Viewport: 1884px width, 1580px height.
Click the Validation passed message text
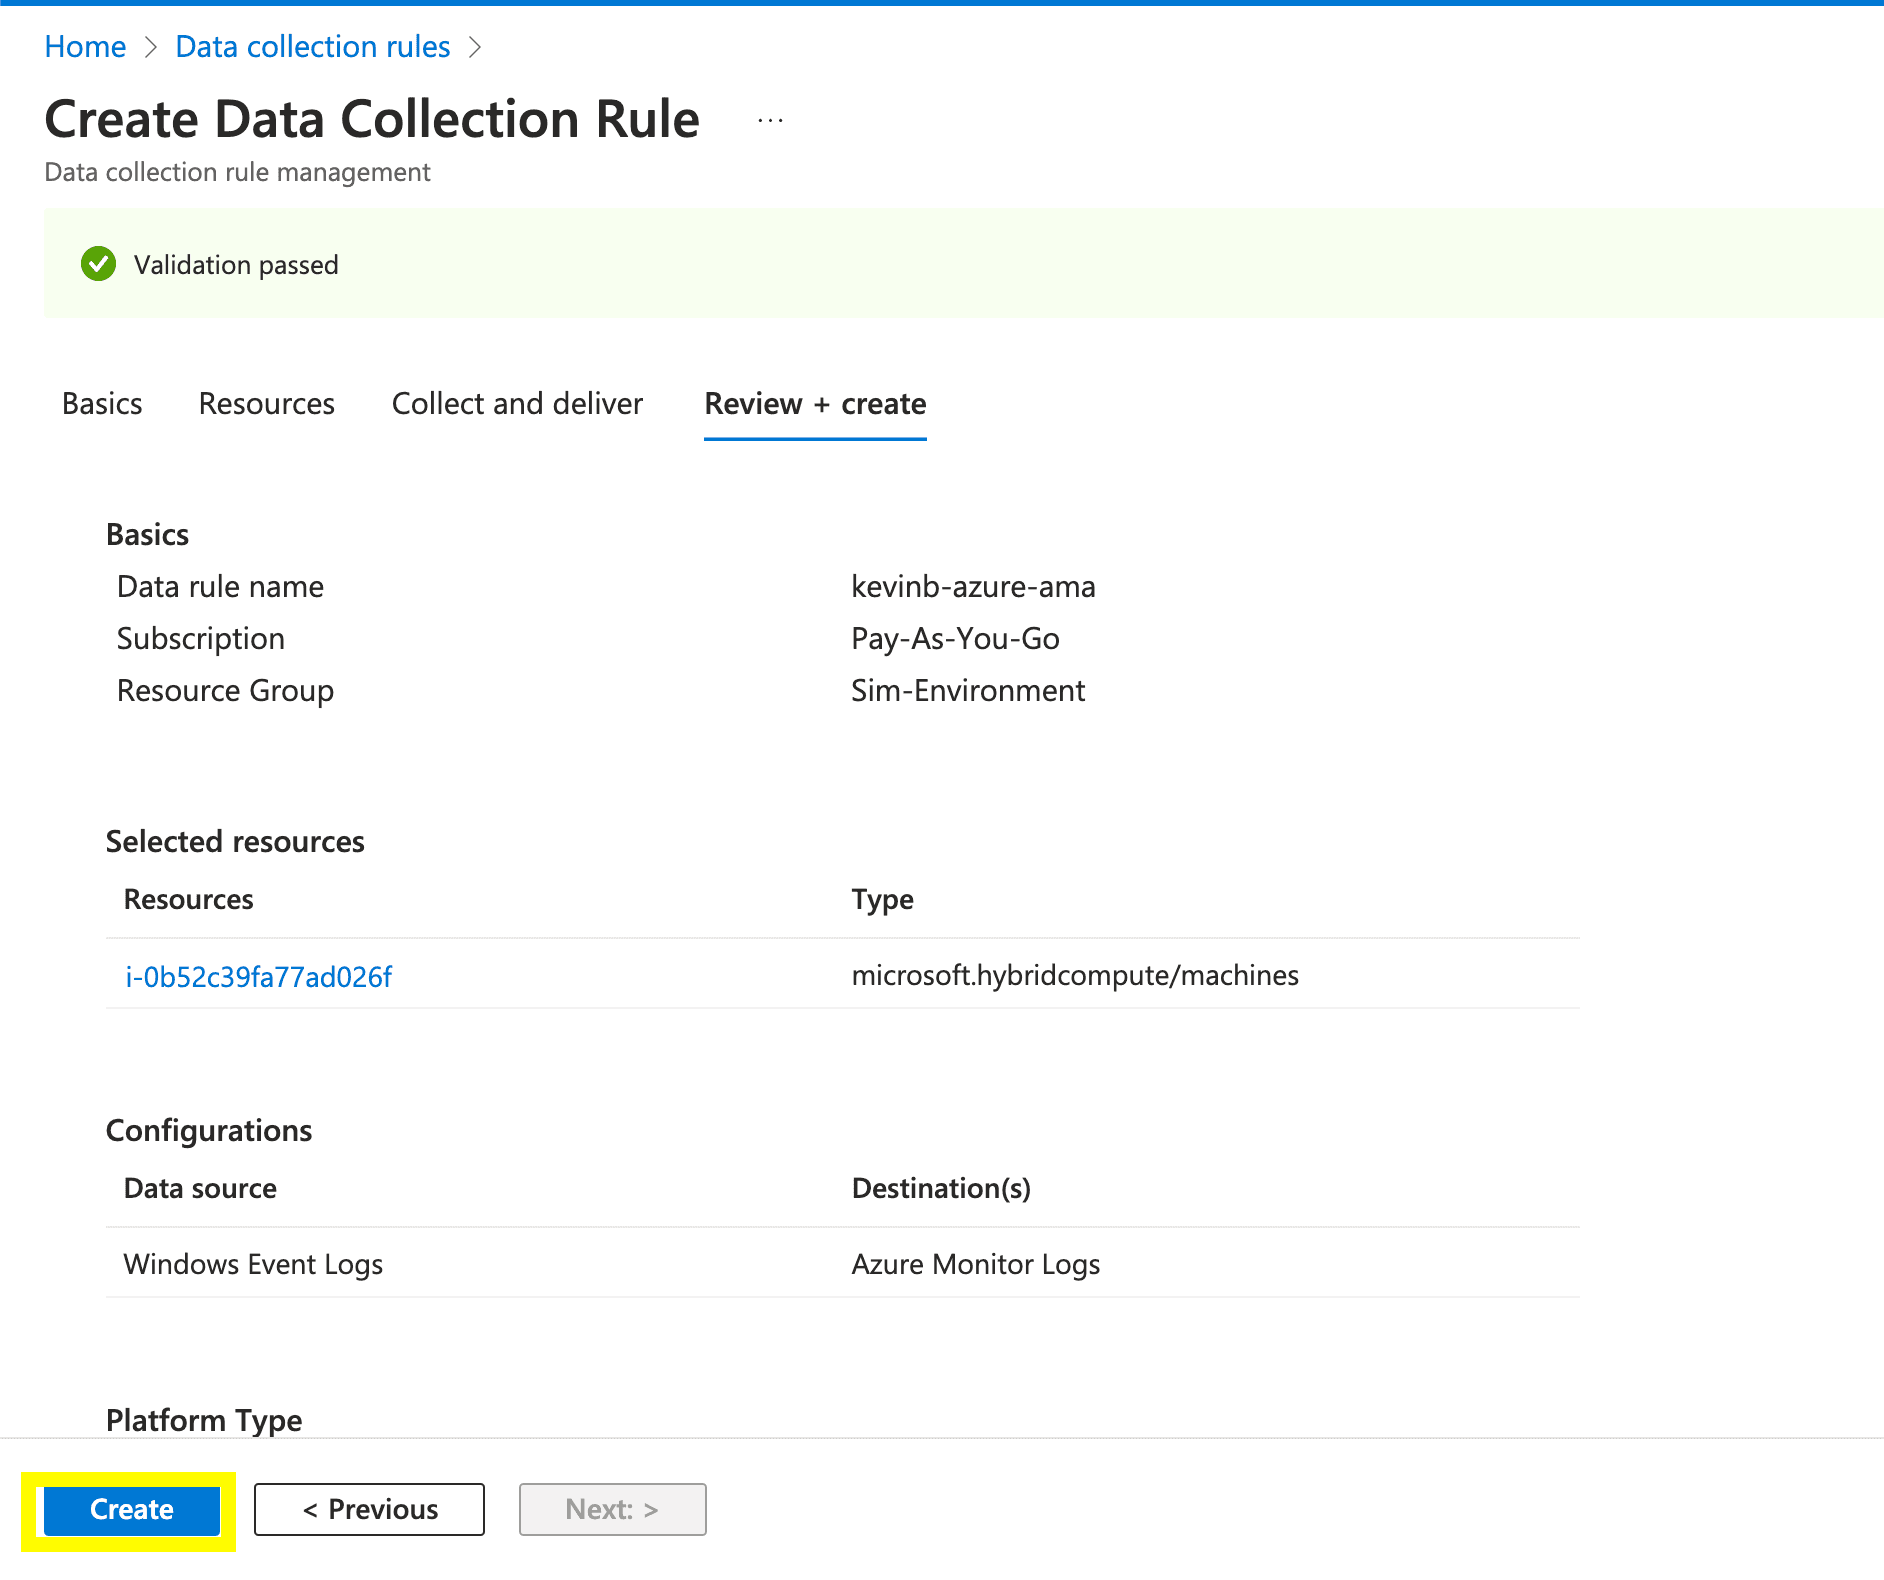pyautogui.click(x=236, y=265)
